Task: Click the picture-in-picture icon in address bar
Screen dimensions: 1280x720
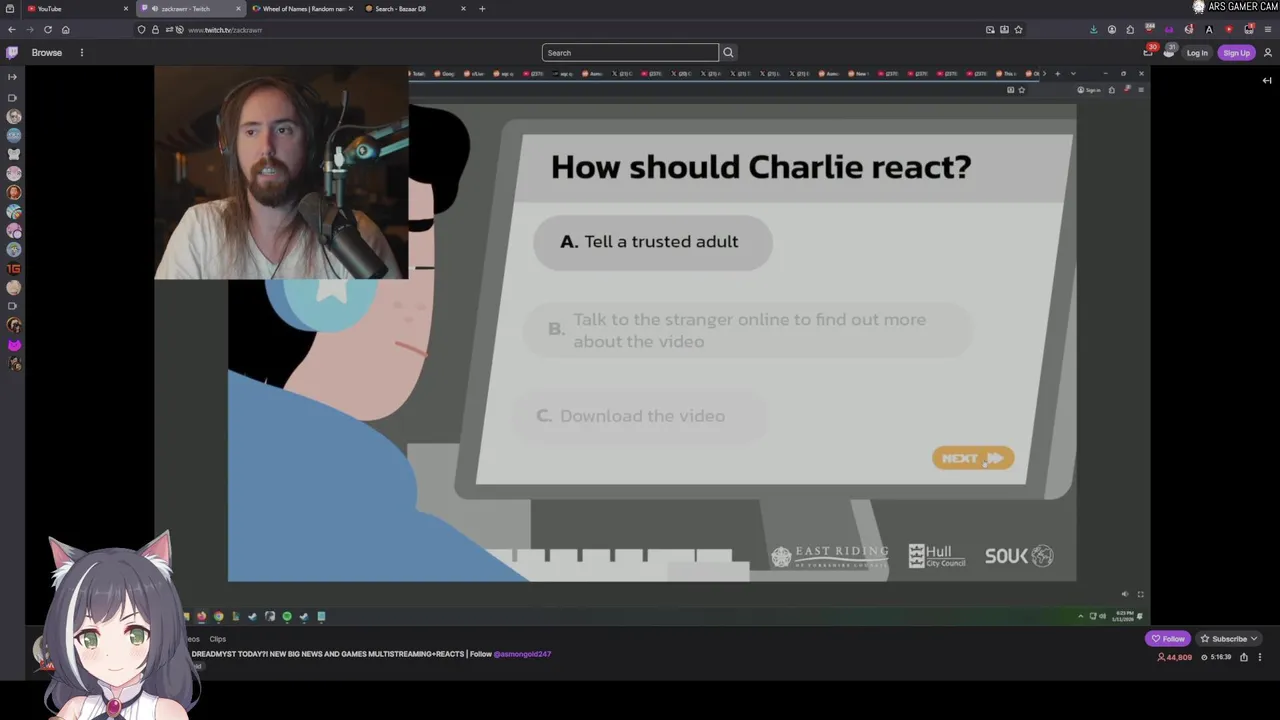Action: click(x=990, y=30)
